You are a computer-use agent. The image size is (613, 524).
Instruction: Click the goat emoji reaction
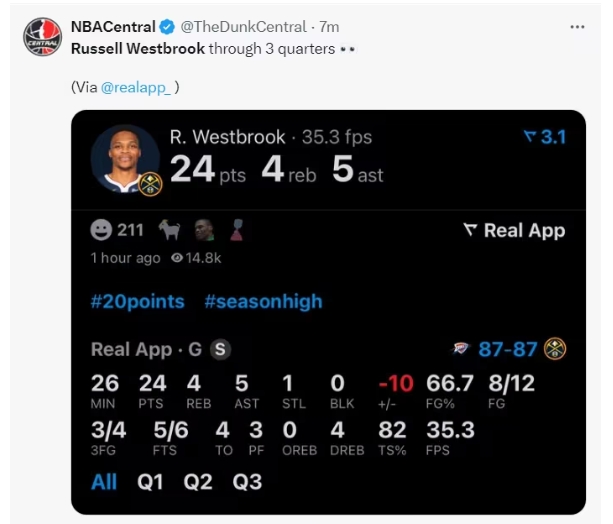click(169, 230)
